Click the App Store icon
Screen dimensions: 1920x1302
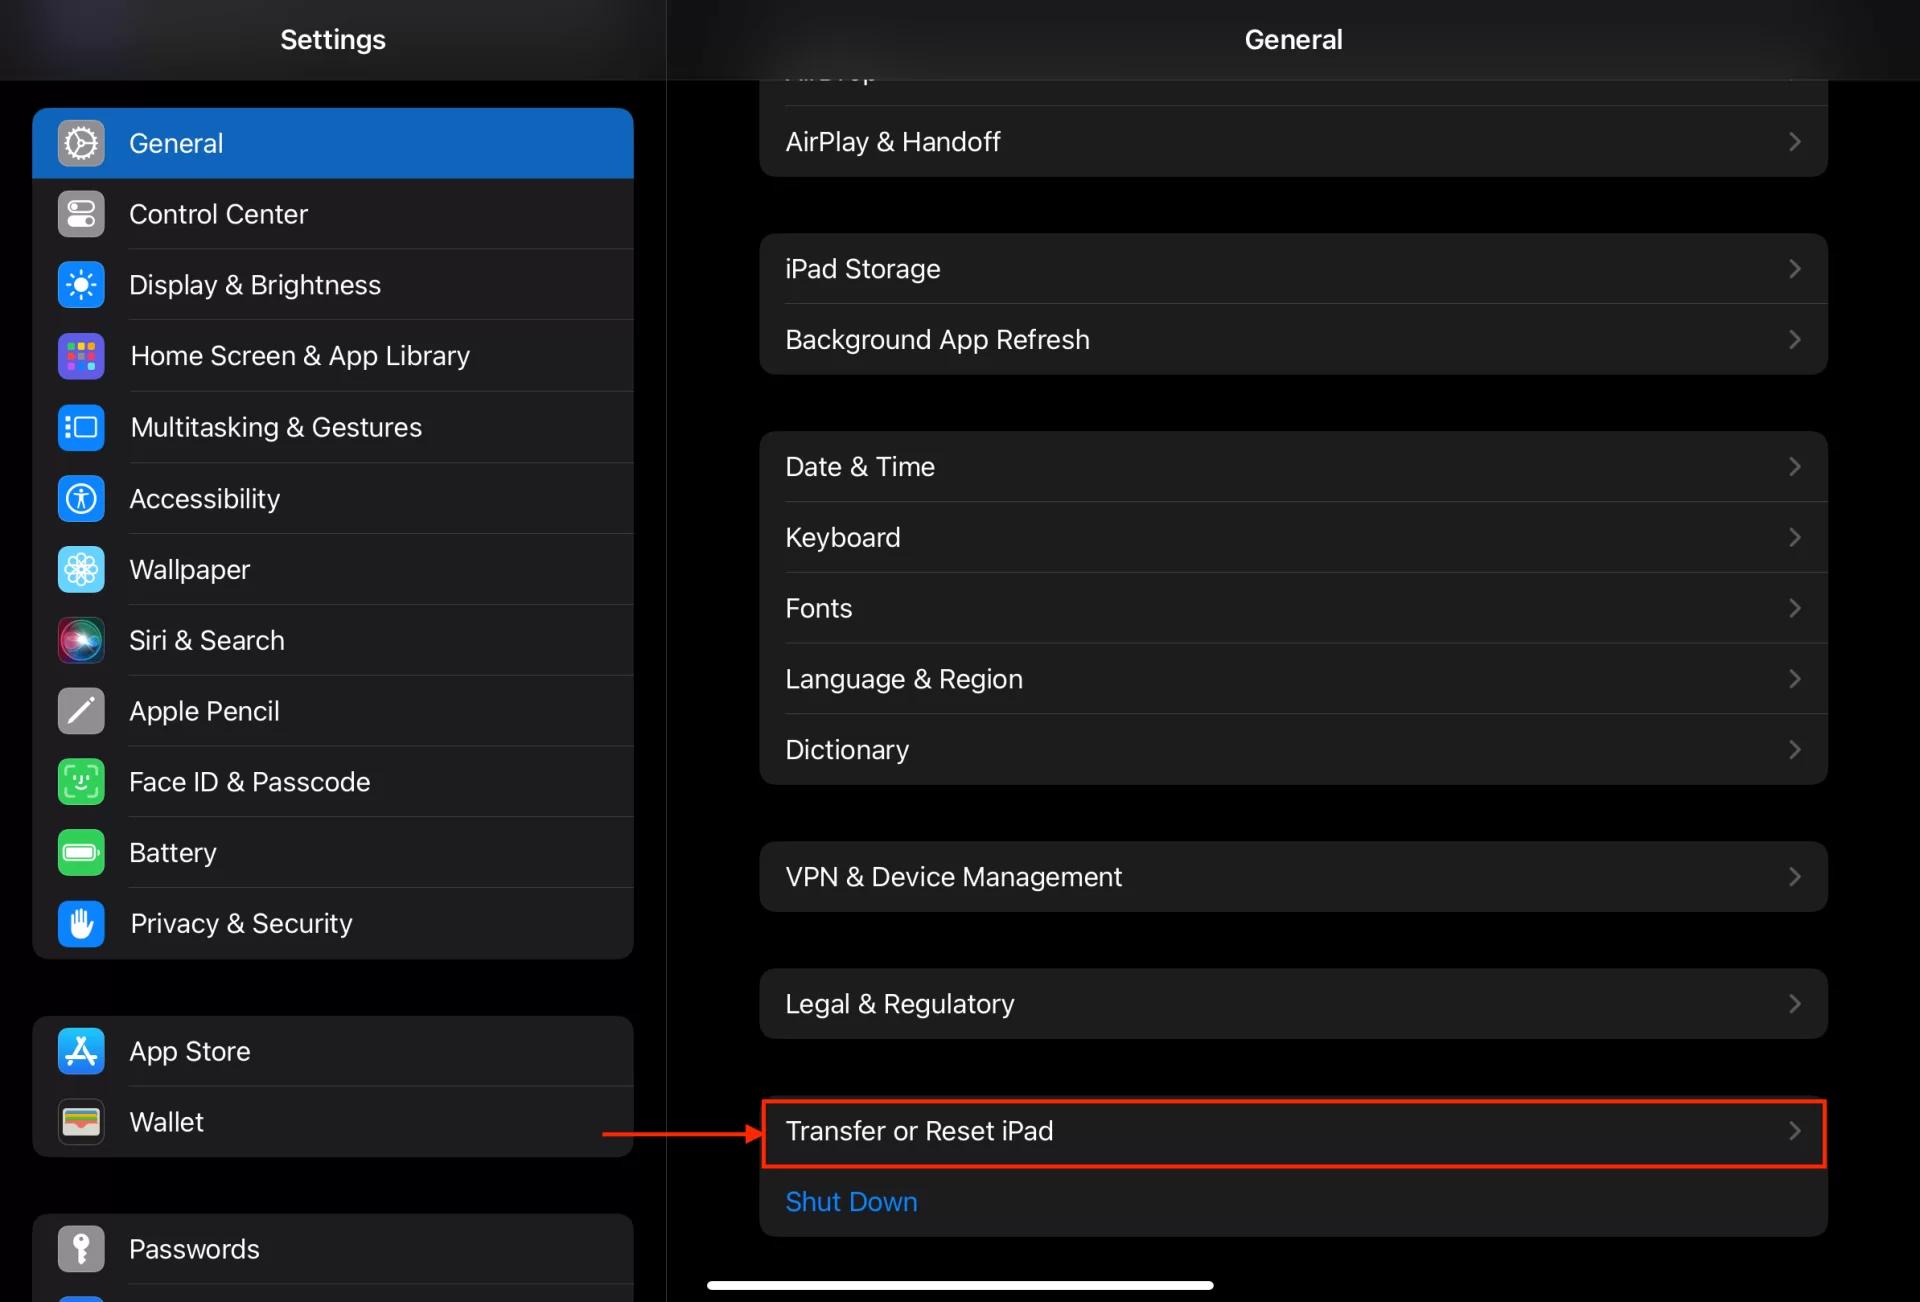click(81, 1051)
